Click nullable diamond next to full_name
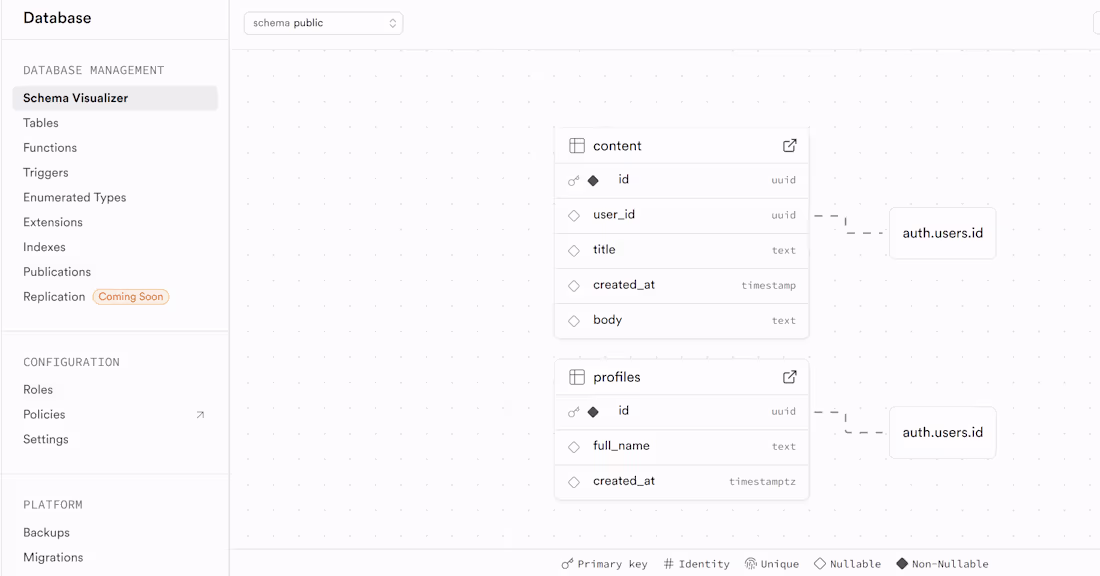The image size is (1100, 576). point(574,447)
